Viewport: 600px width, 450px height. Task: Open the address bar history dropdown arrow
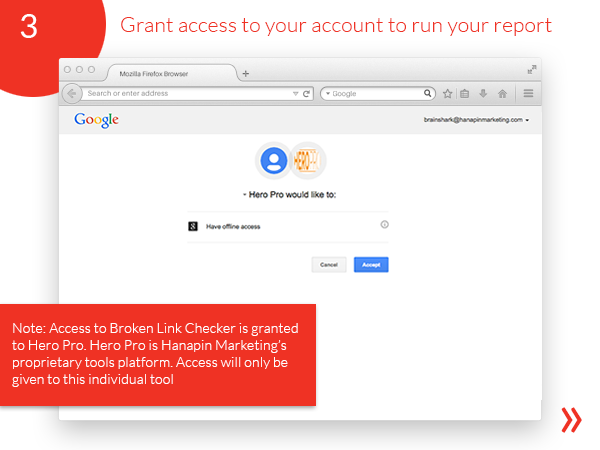pyautogui.click(x=295, y=94)
